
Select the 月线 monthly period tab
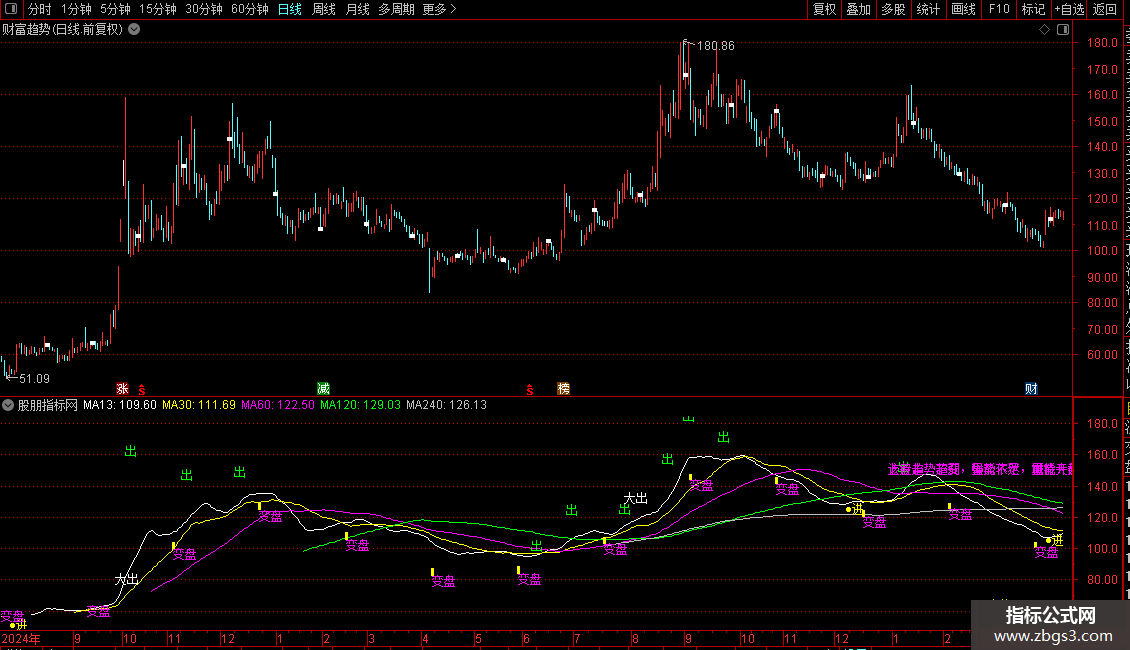click(x=357, y=9)
